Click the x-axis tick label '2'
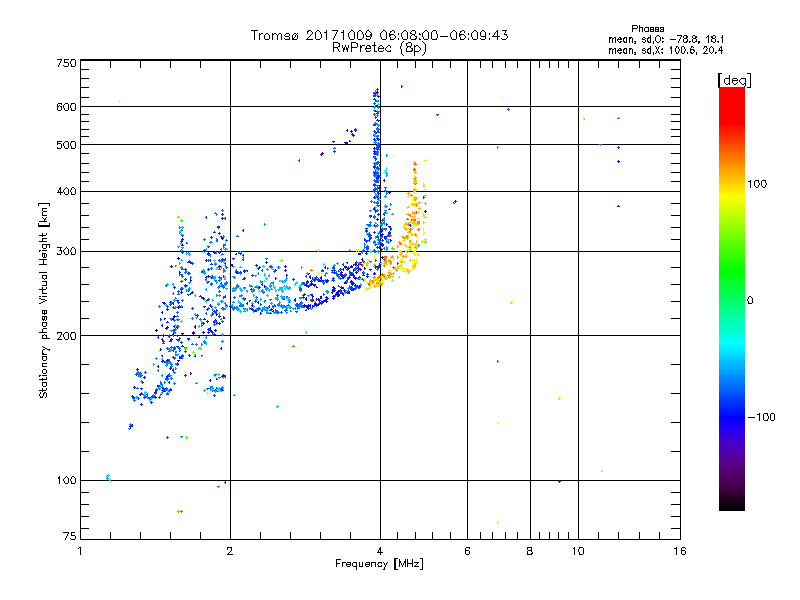Image resolution: width=800 pixels, height=600 pixels. (x=230, y=551)
